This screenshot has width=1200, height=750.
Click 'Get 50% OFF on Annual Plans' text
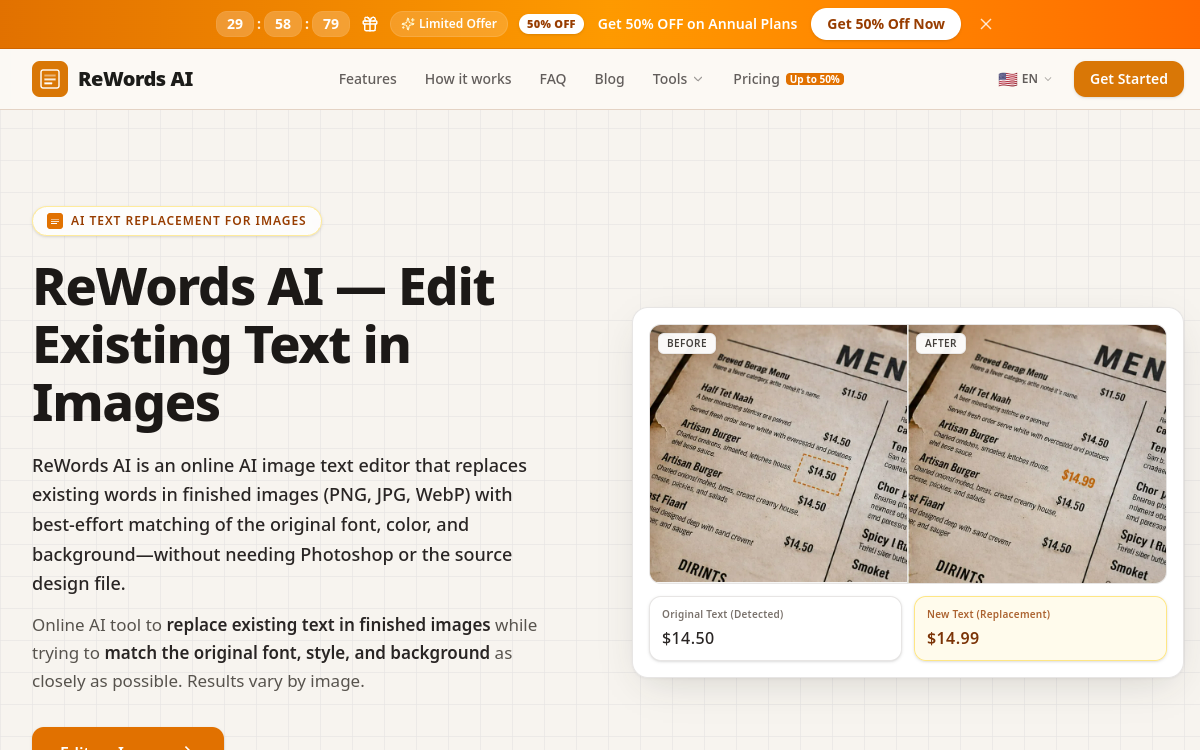coord(697,24)
